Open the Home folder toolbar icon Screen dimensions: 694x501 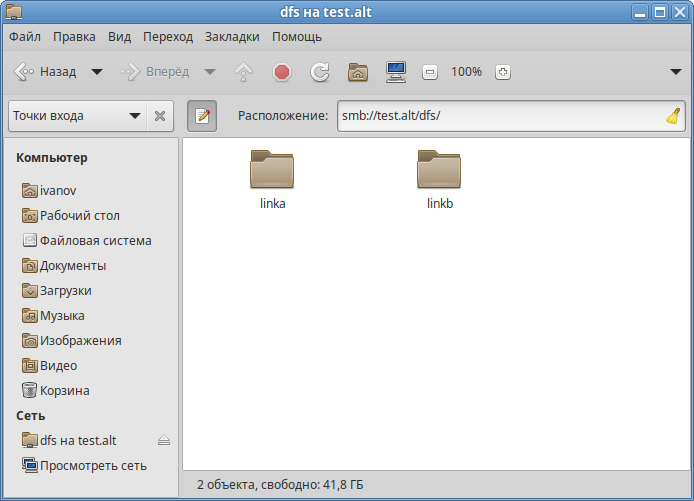(358, 72)
